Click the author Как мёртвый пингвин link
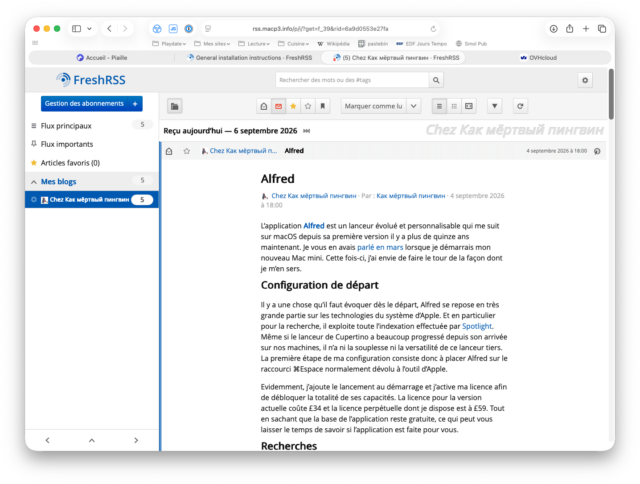Screen dimensions: 640x484 [x=411, y=196]
